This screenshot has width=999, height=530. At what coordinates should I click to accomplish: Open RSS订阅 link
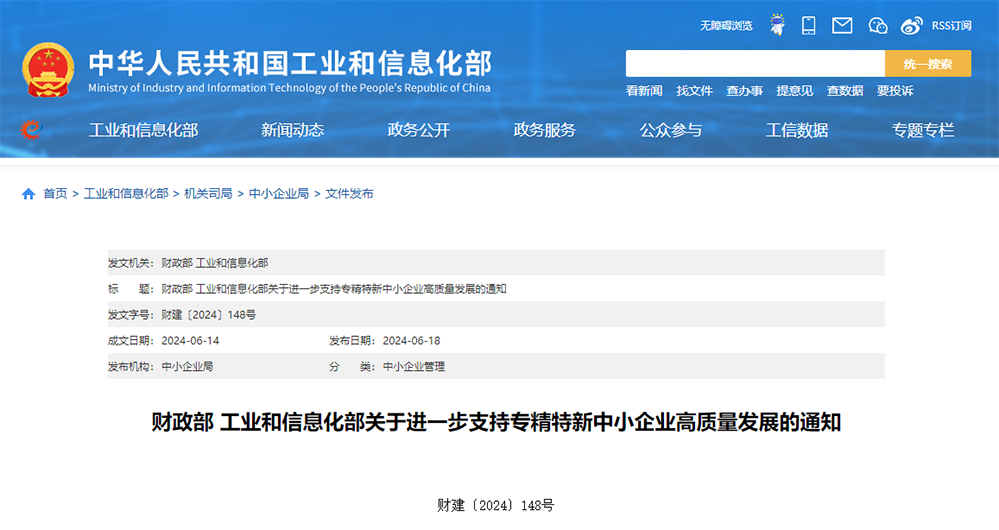tap(951, 25)
